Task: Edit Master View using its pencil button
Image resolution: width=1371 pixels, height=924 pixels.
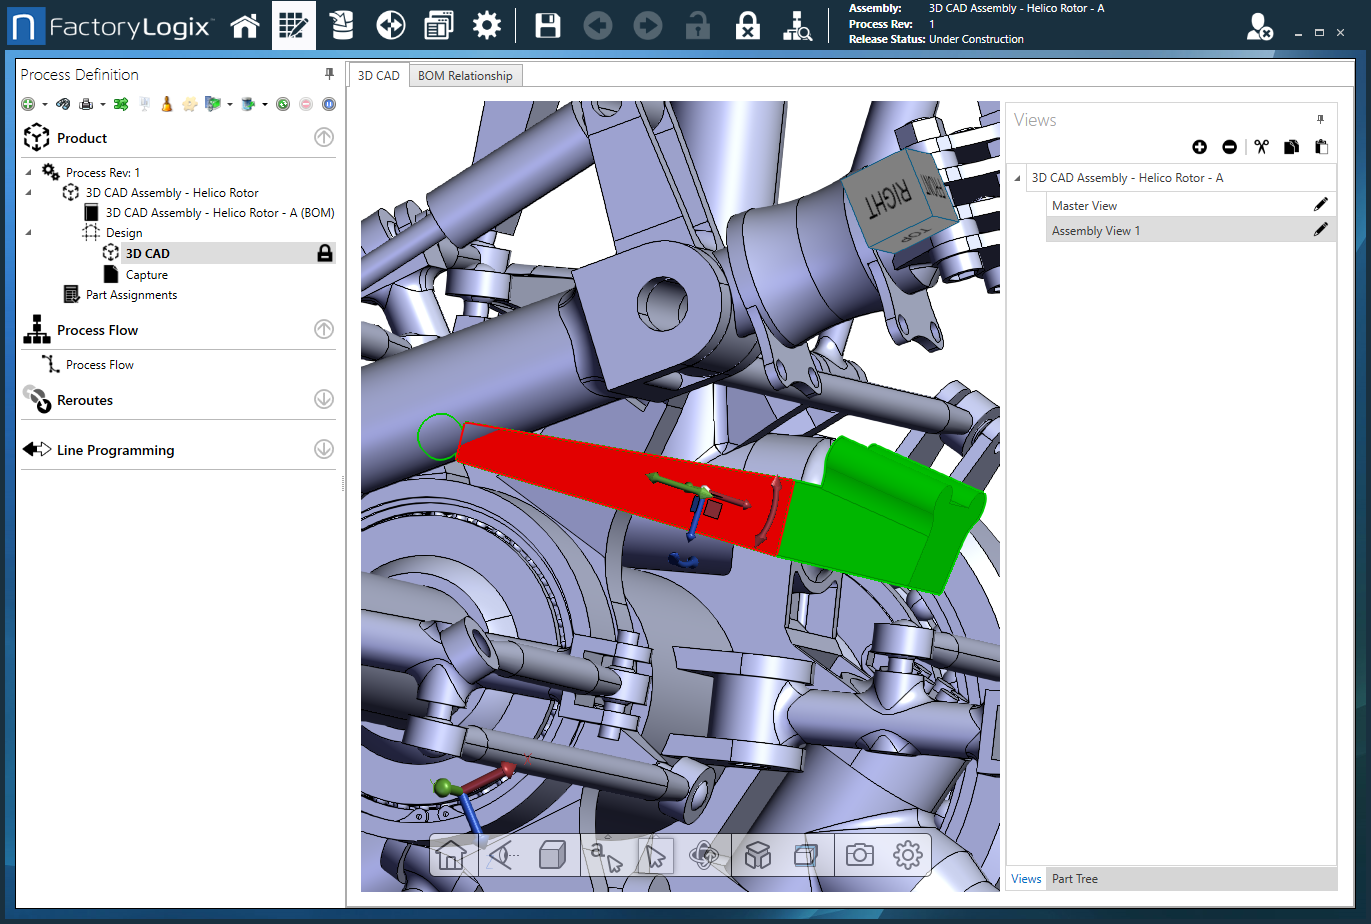Action: click(1321, 204)
